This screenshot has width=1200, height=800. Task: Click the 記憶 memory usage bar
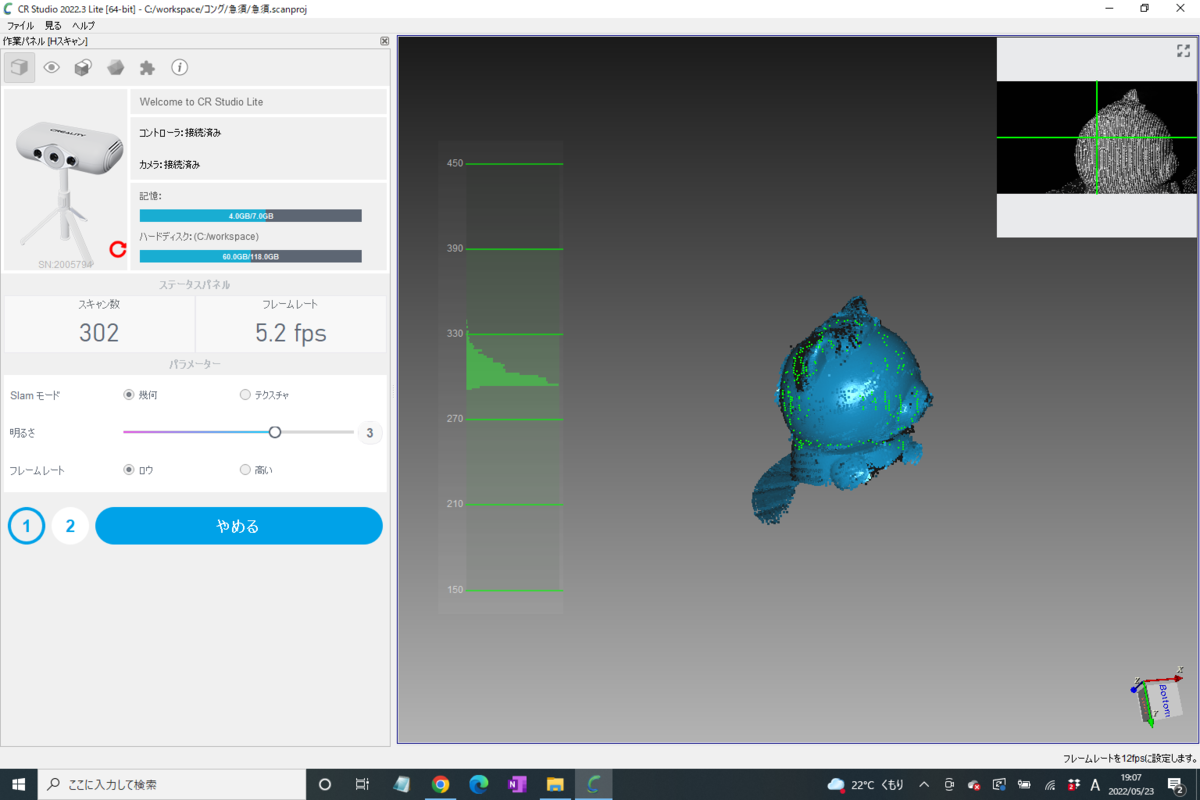(x=250, y=216)
